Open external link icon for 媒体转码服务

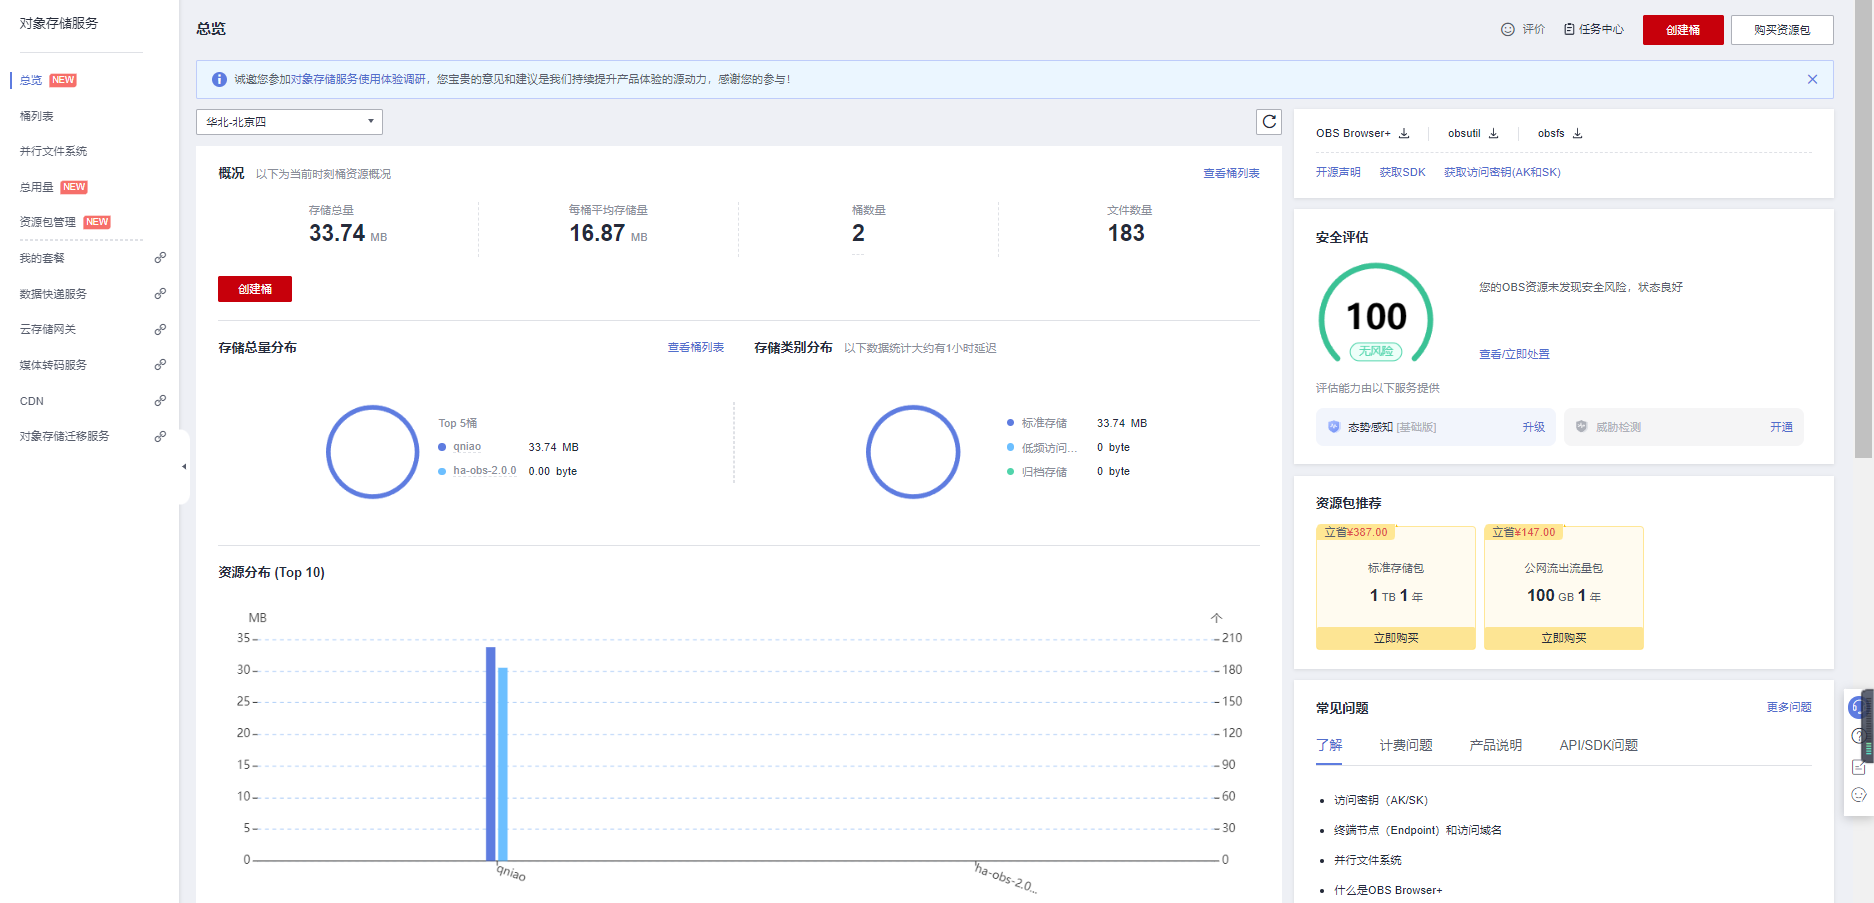[160, 365]
